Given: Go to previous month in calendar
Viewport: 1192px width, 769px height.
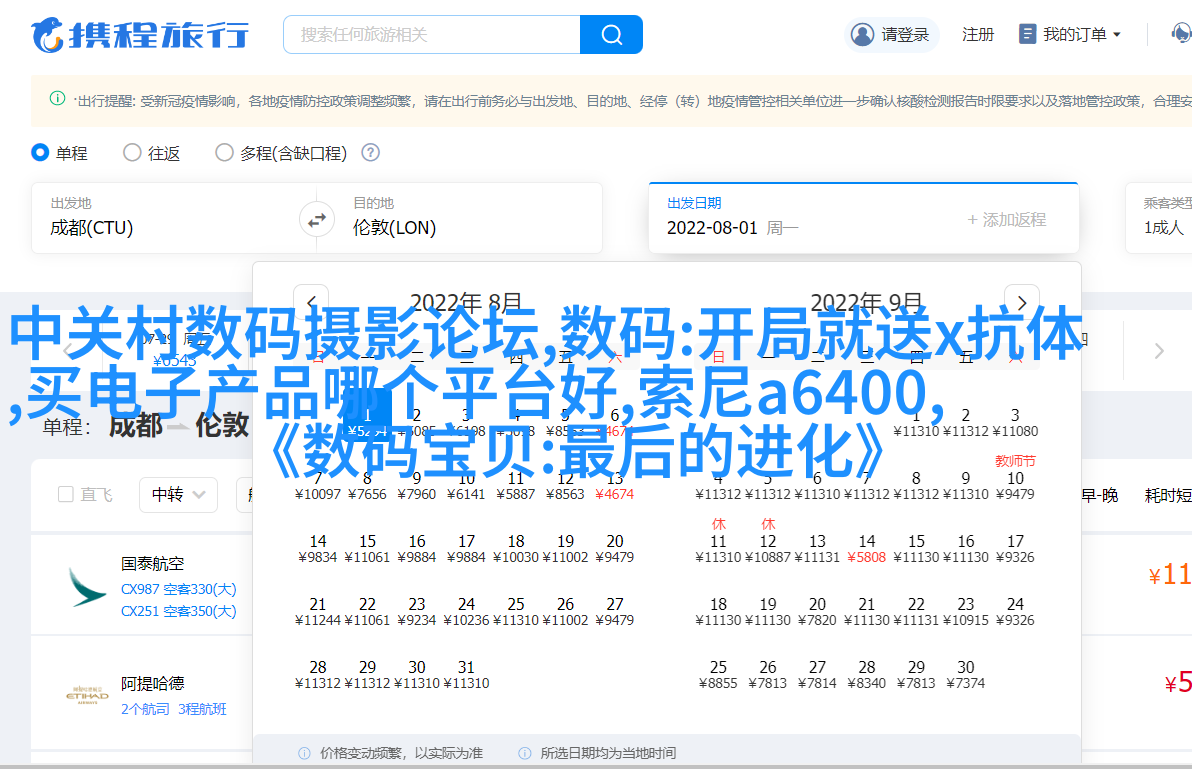Looking at the screenshot, I should pos(311,302).
